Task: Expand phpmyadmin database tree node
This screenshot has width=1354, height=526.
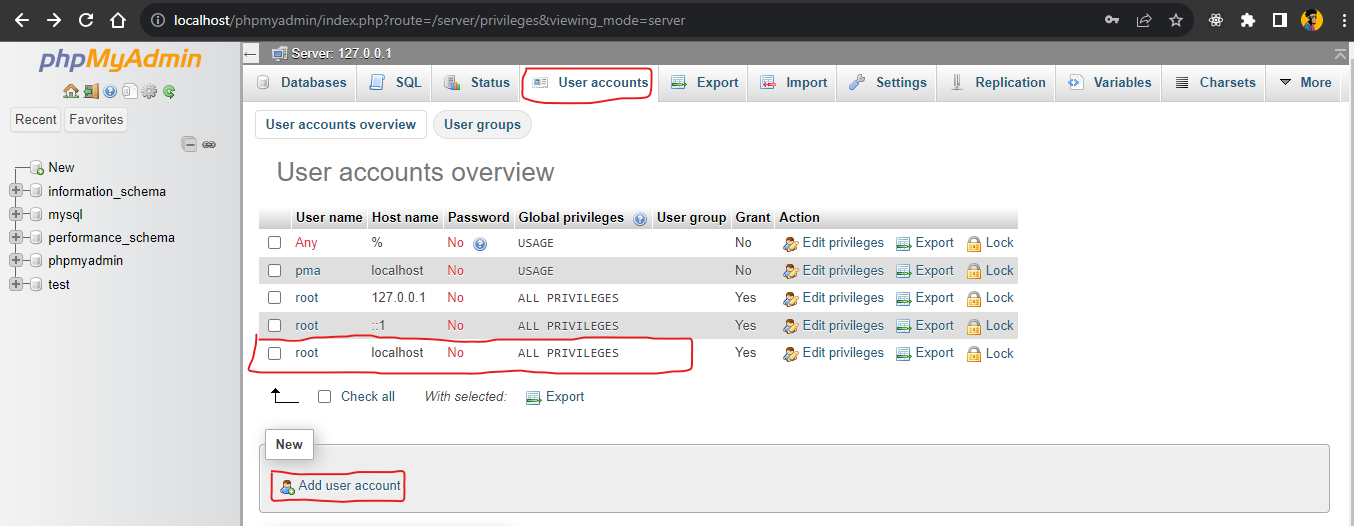Action: 16,261
